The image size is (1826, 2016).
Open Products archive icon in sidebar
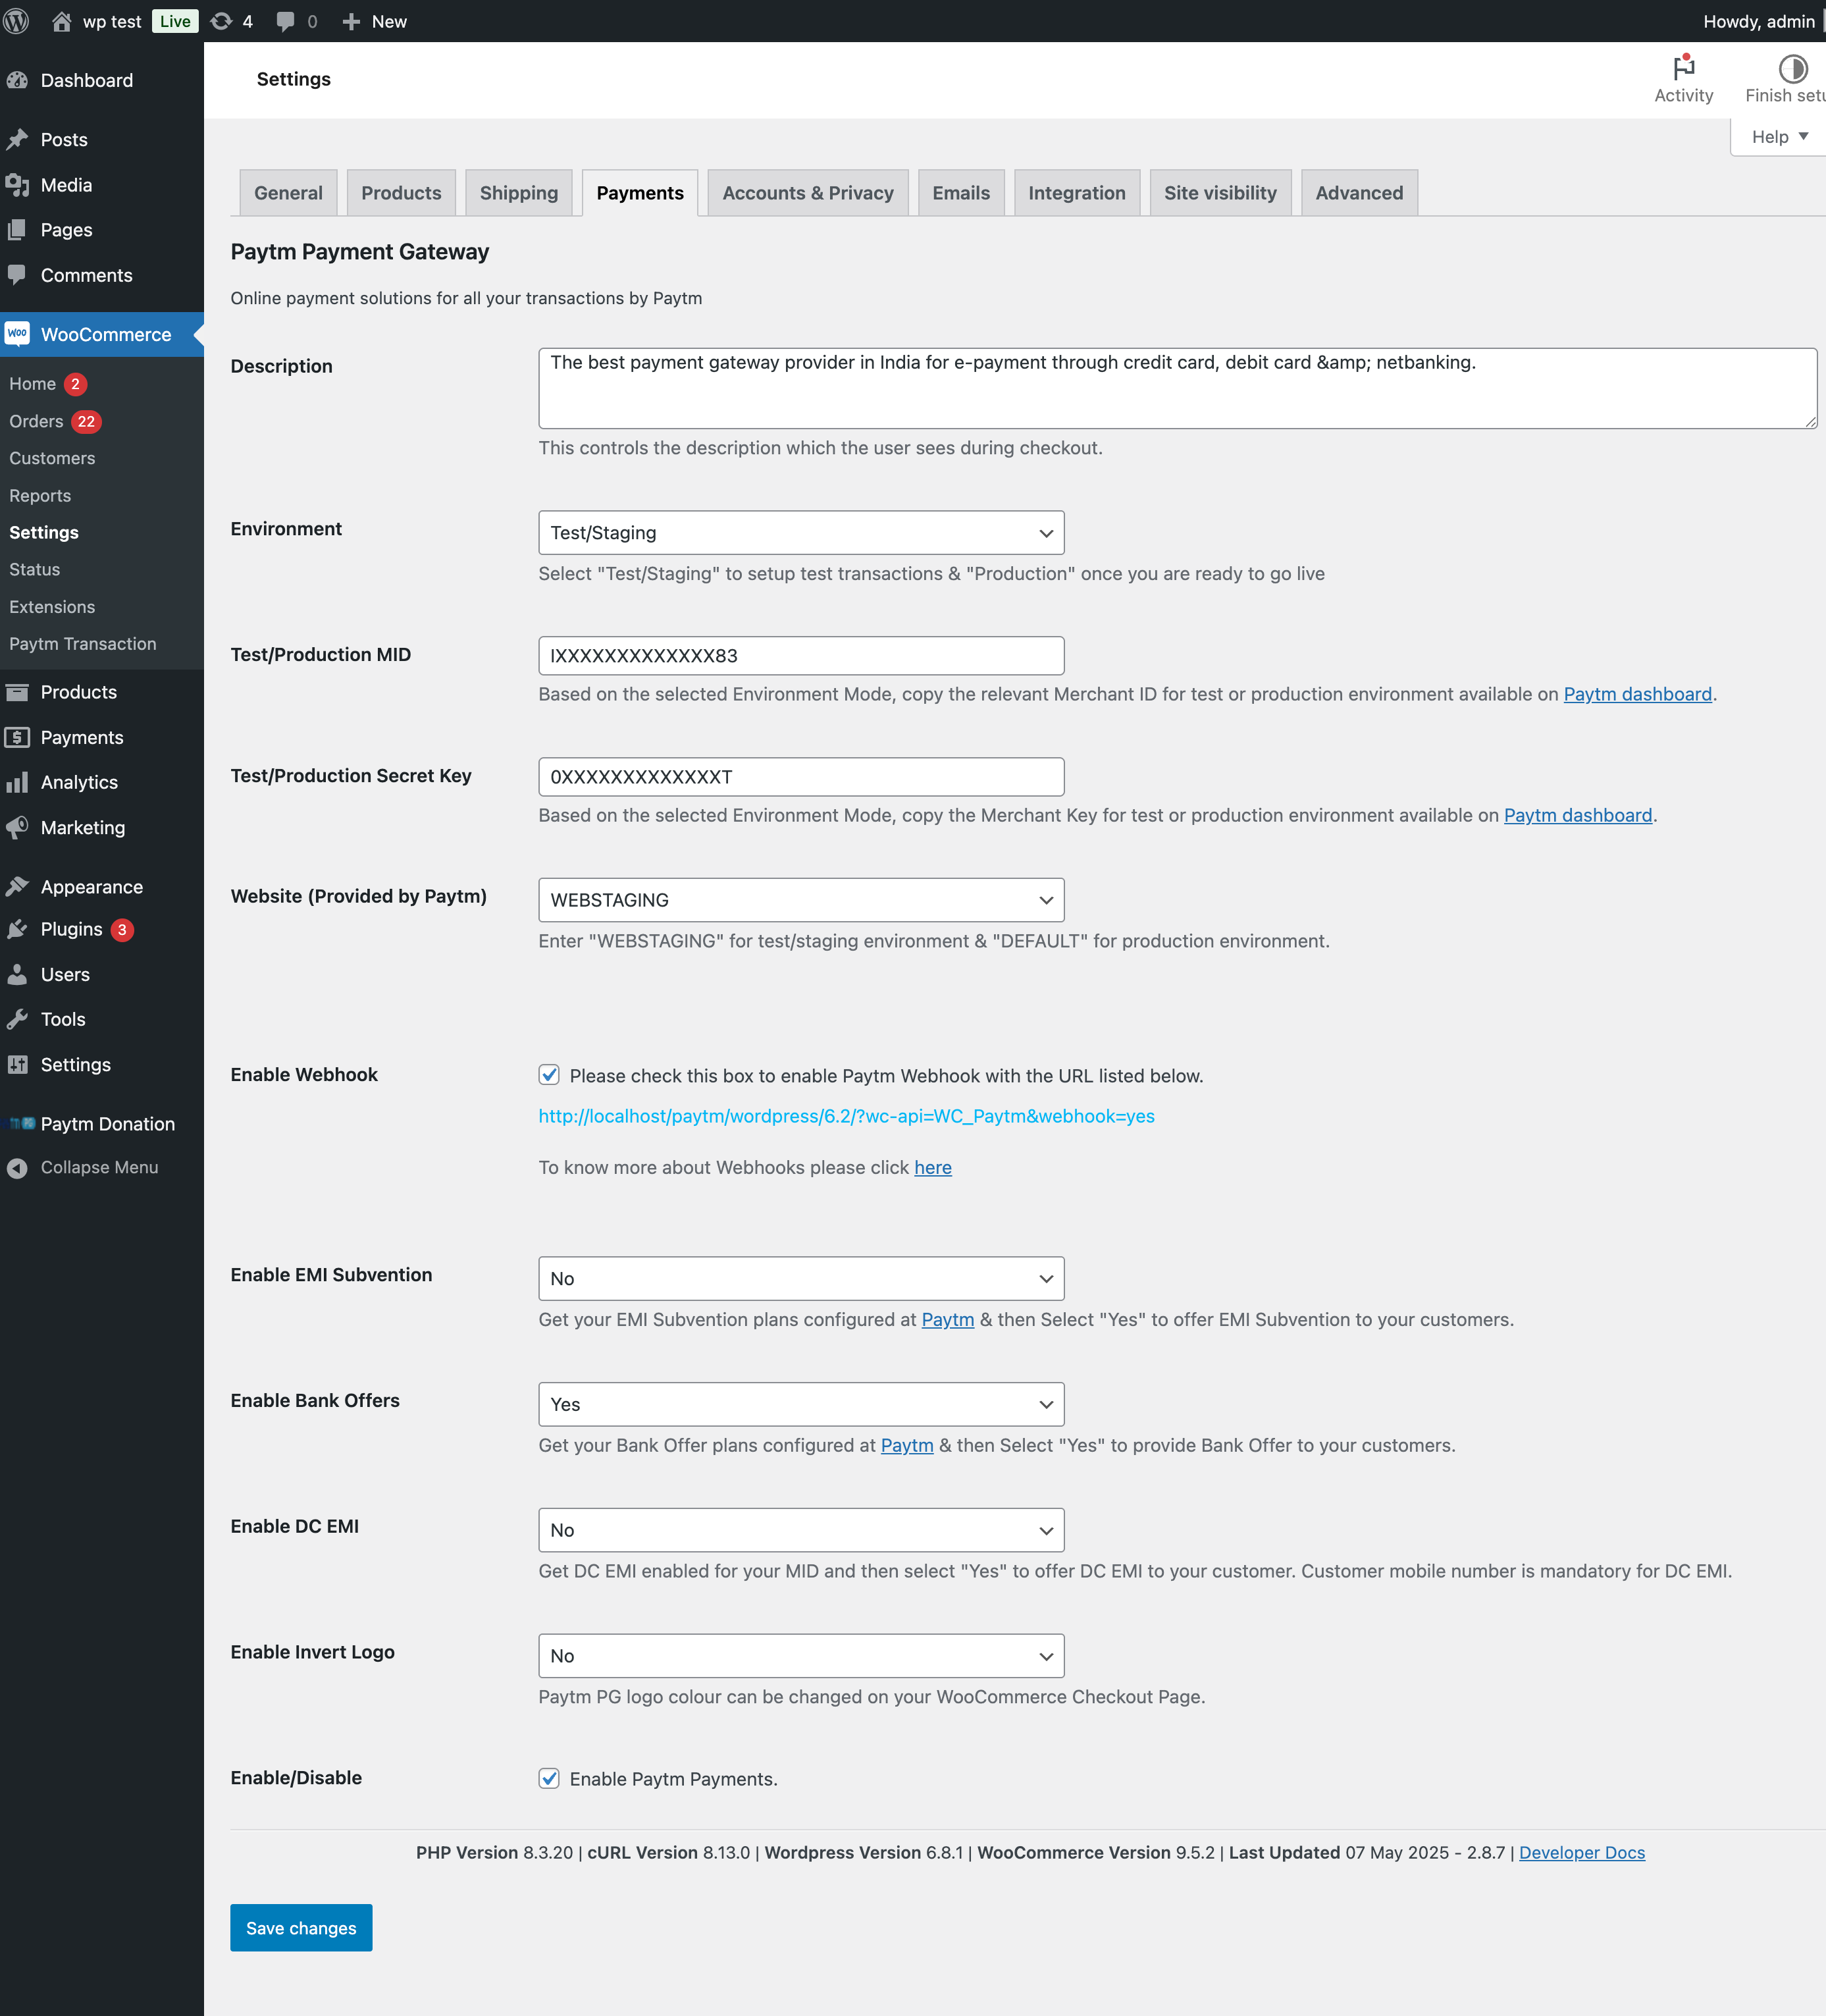coord(17,692)
